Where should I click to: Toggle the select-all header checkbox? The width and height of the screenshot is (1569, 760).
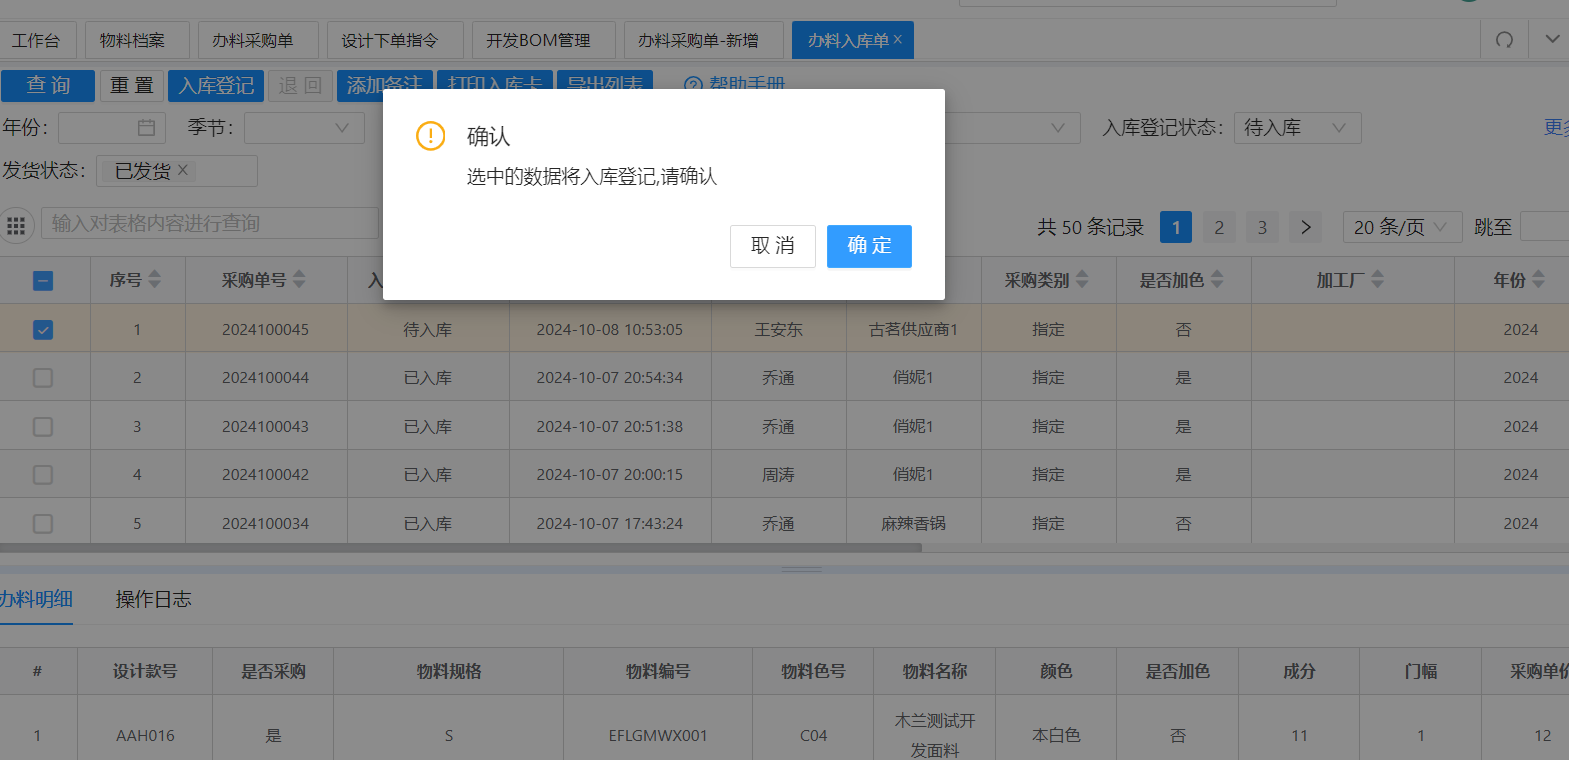(x=43, y=281)
